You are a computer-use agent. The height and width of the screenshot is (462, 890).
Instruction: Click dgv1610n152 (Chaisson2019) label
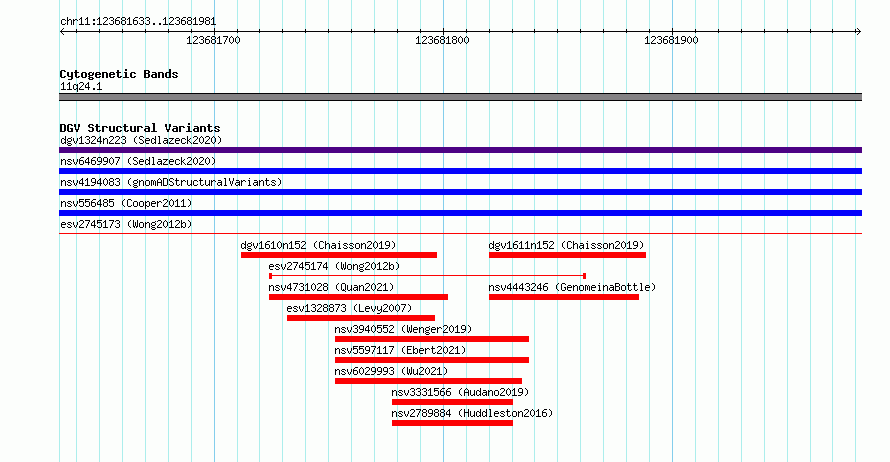pos(318,245)
